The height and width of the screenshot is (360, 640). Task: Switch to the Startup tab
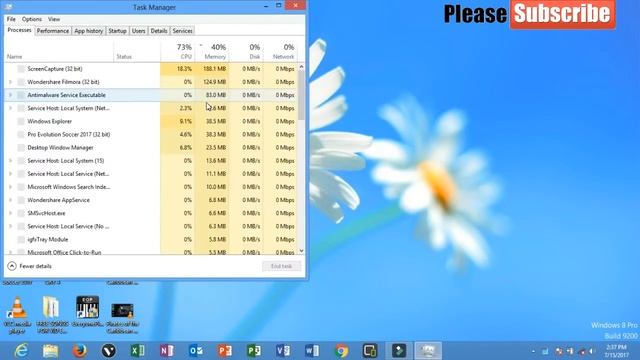118,31
